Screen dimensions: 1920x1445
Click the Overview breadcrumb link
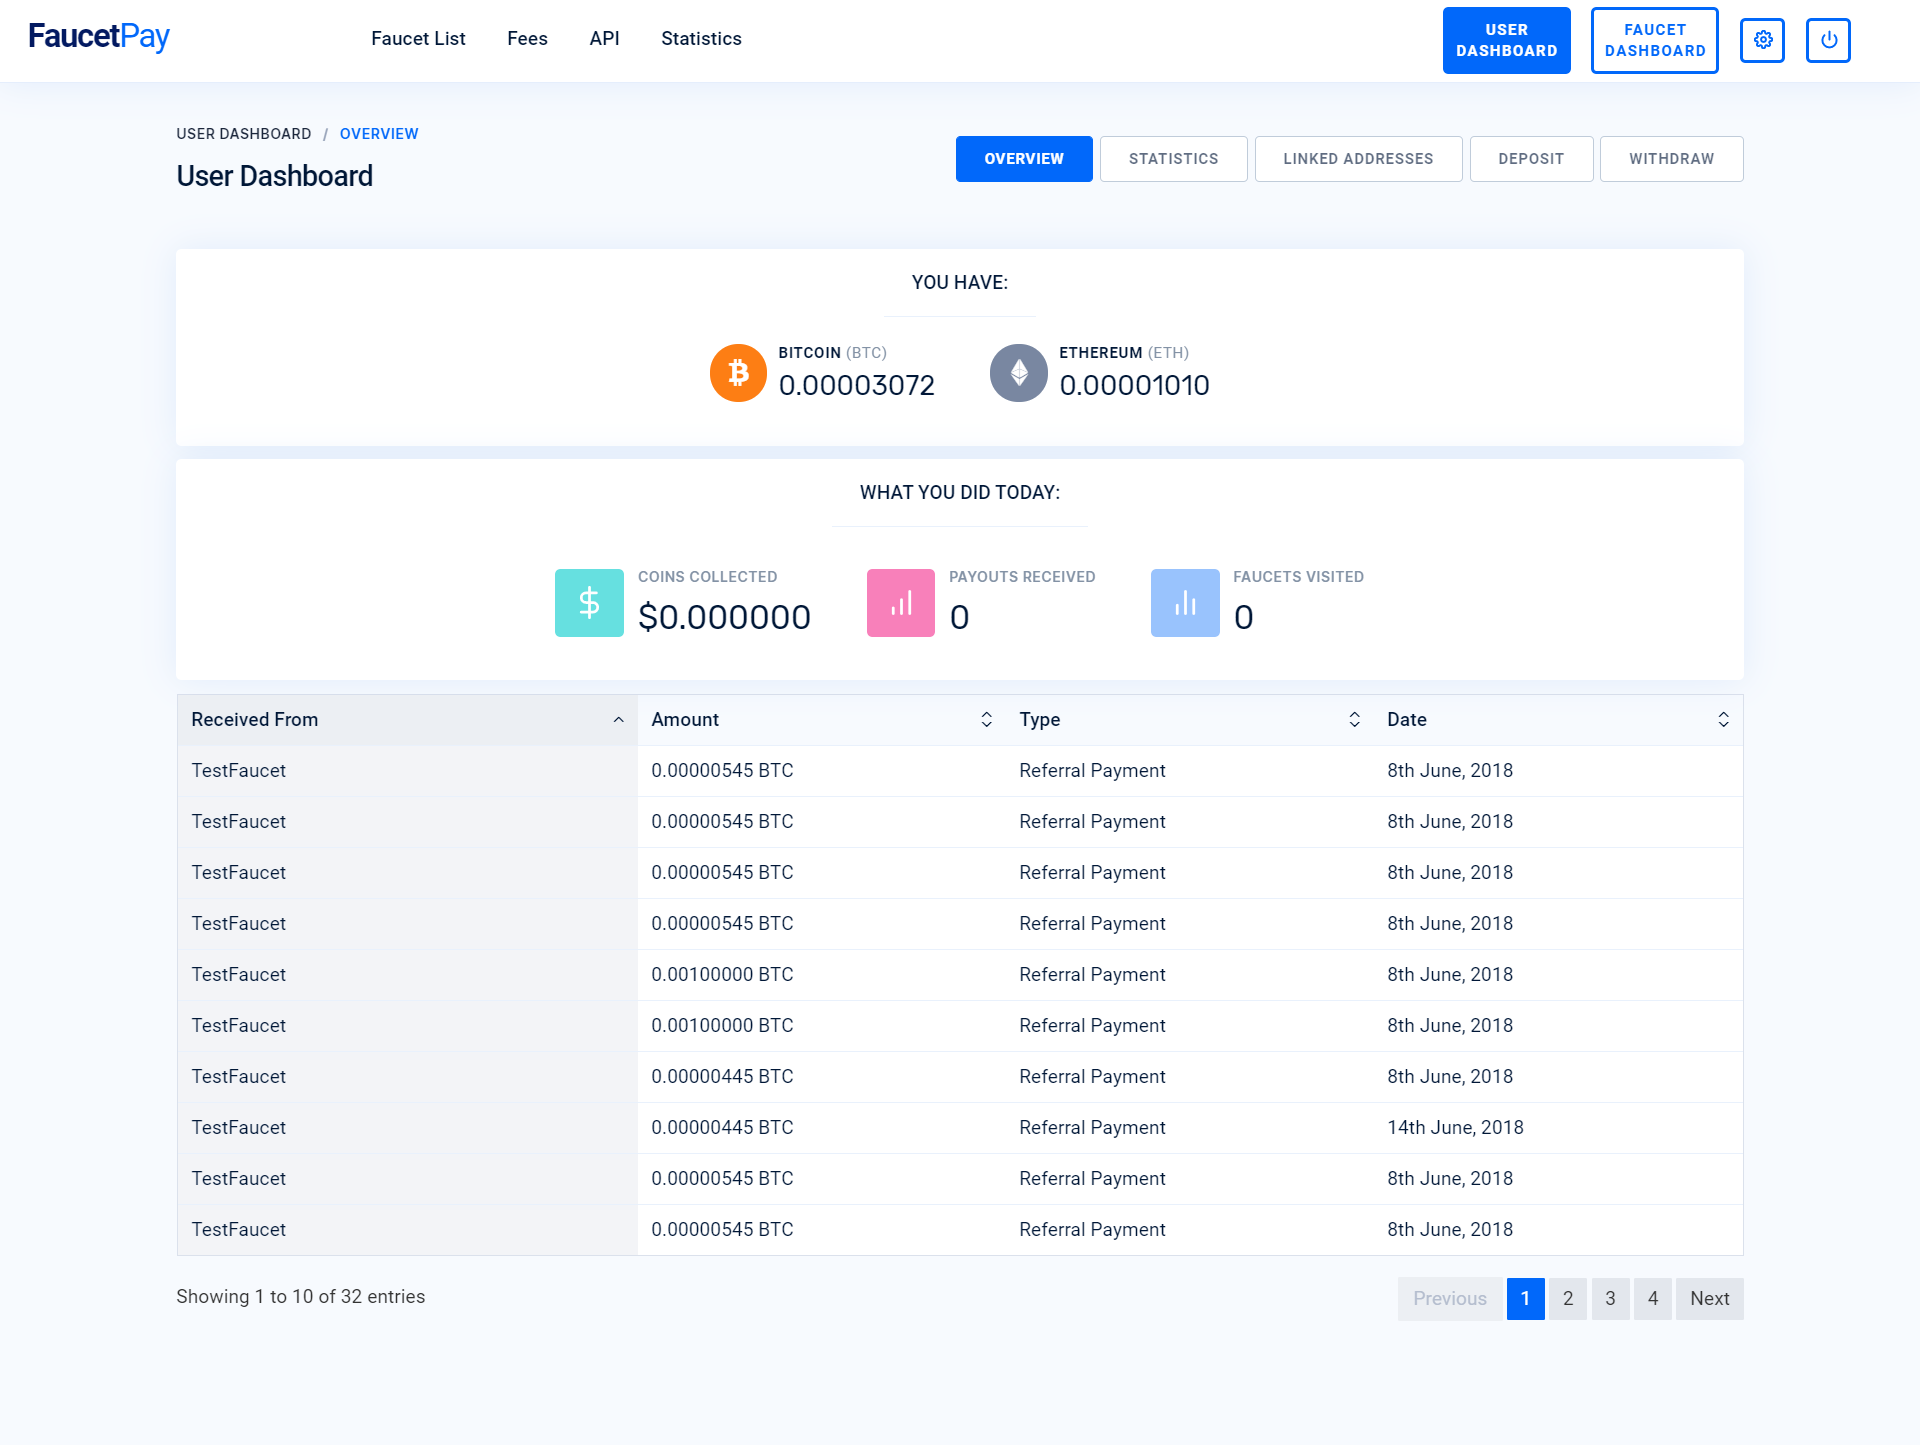[379, 134]
